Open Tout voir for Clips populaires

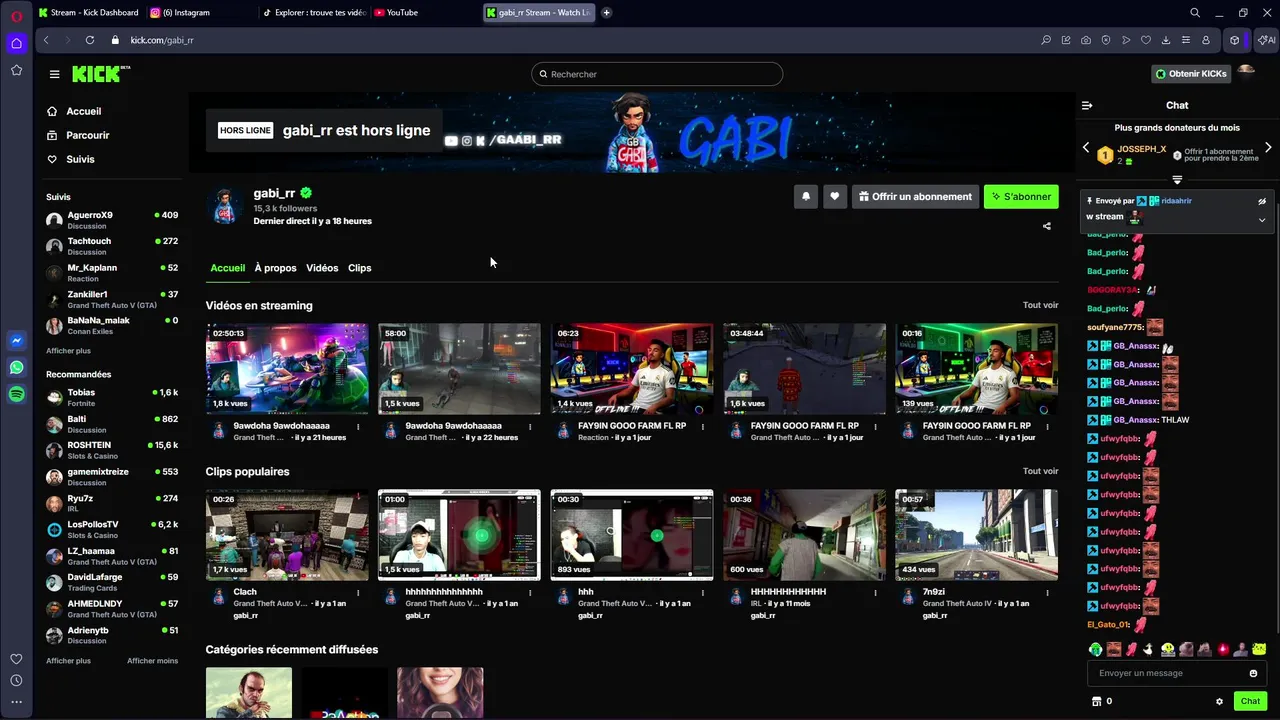1040,471
